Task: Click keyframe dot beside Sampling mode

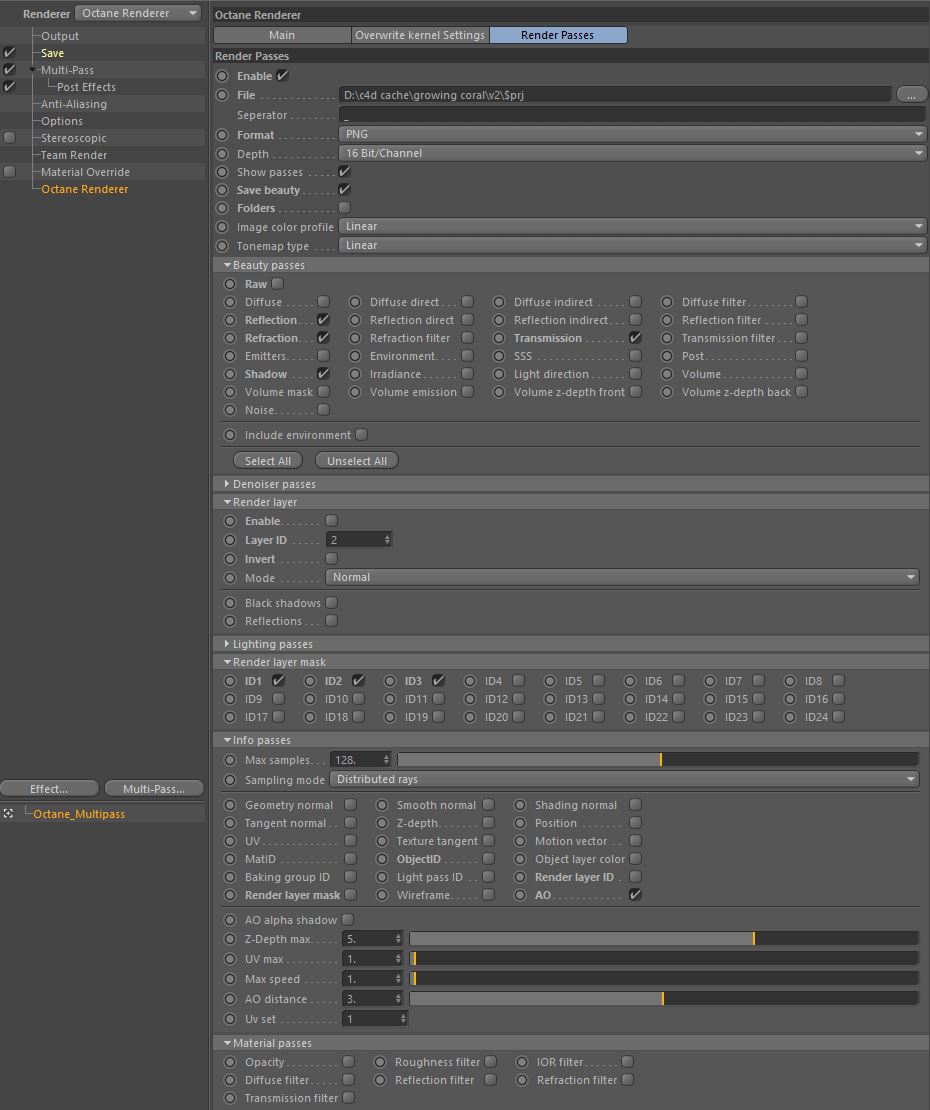Action: tap(230, 779)
